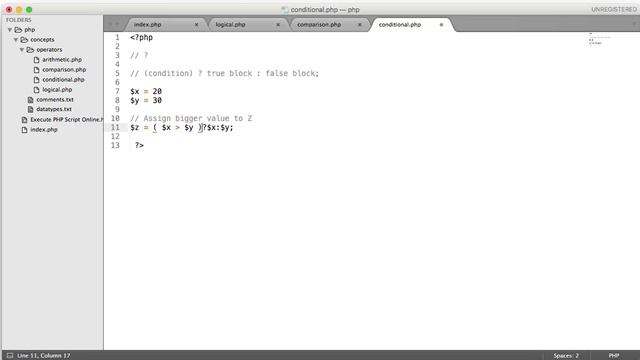Click the yellow minimize window button
640x360 pixels.
(x=19, y=9)
